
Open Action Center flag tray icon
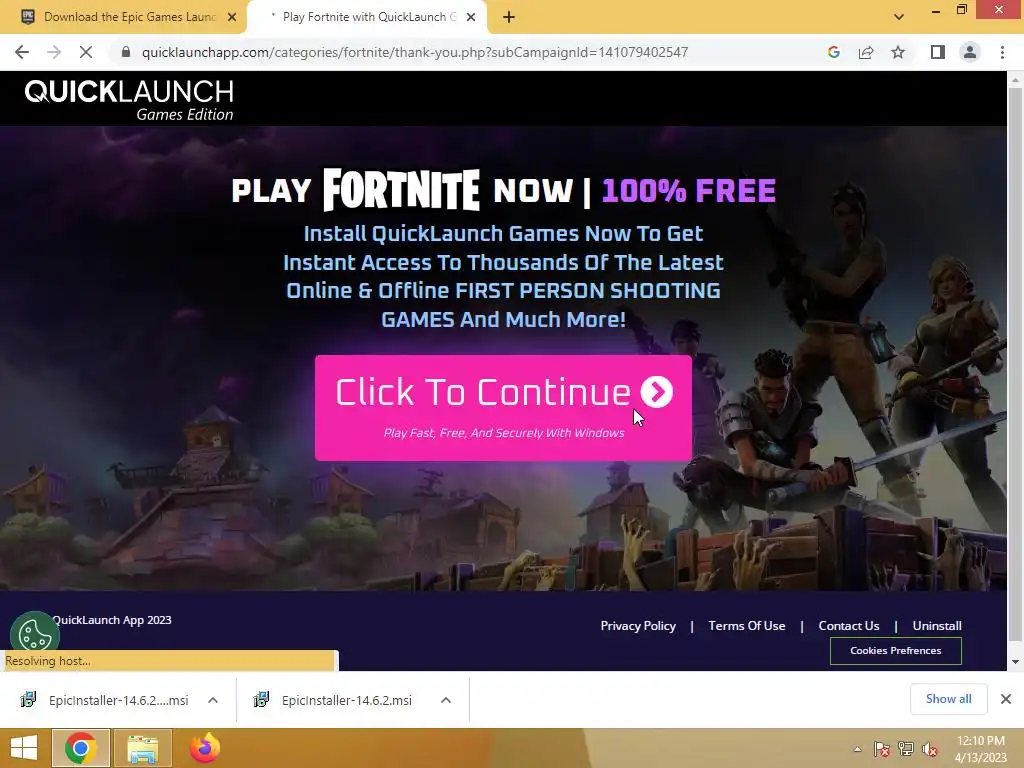pyautogui.click(x=881, y=749)
